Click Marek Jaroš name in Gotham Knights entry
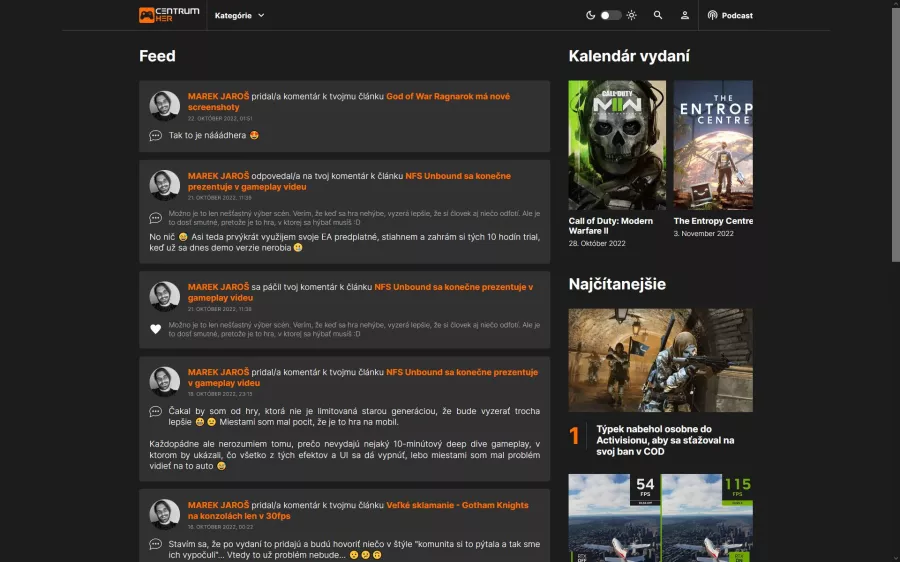The width and height of the screenshot is (900, 562). 218,505
